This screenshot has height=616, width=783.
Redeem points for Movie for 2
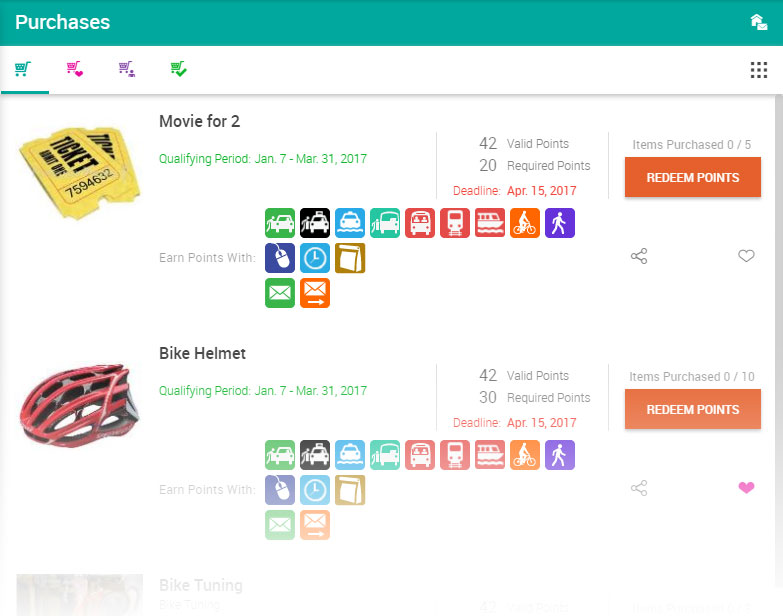coord(693,177)
